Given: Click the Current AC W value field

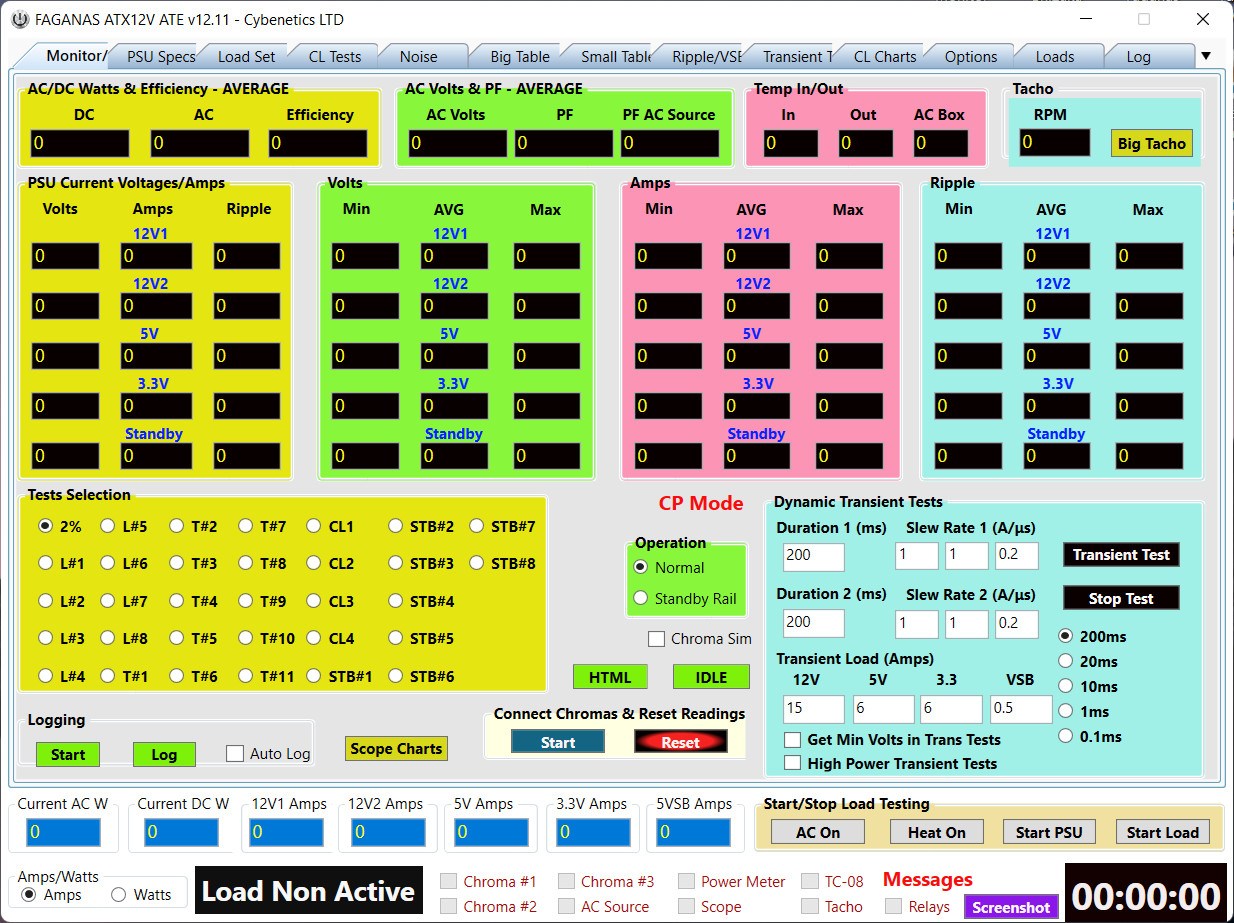Looking at the screenshot, I should tap(64, 832).
